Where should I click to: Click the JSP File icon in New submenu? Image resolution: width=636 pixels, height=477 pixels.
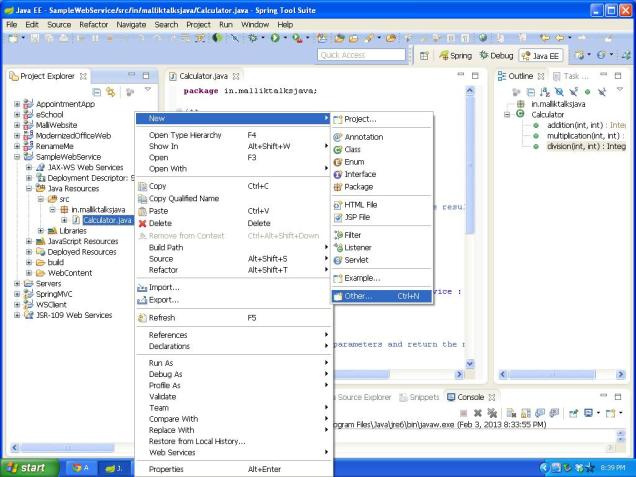pyautogui.click(x=338, y=217)
